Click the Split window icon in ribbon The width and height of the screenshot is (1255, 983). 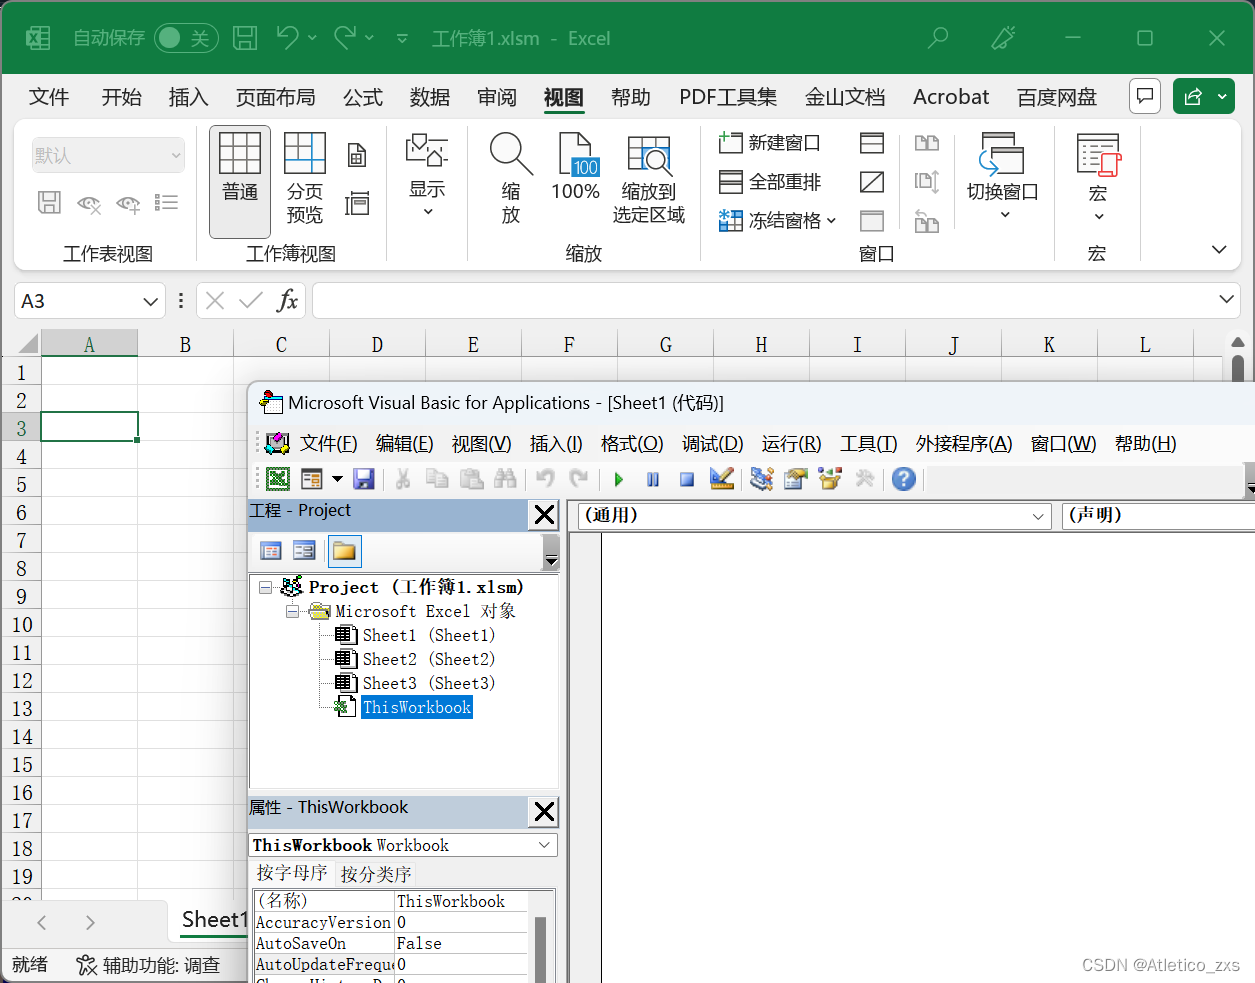pyautogui.click(x=872, y=143)
